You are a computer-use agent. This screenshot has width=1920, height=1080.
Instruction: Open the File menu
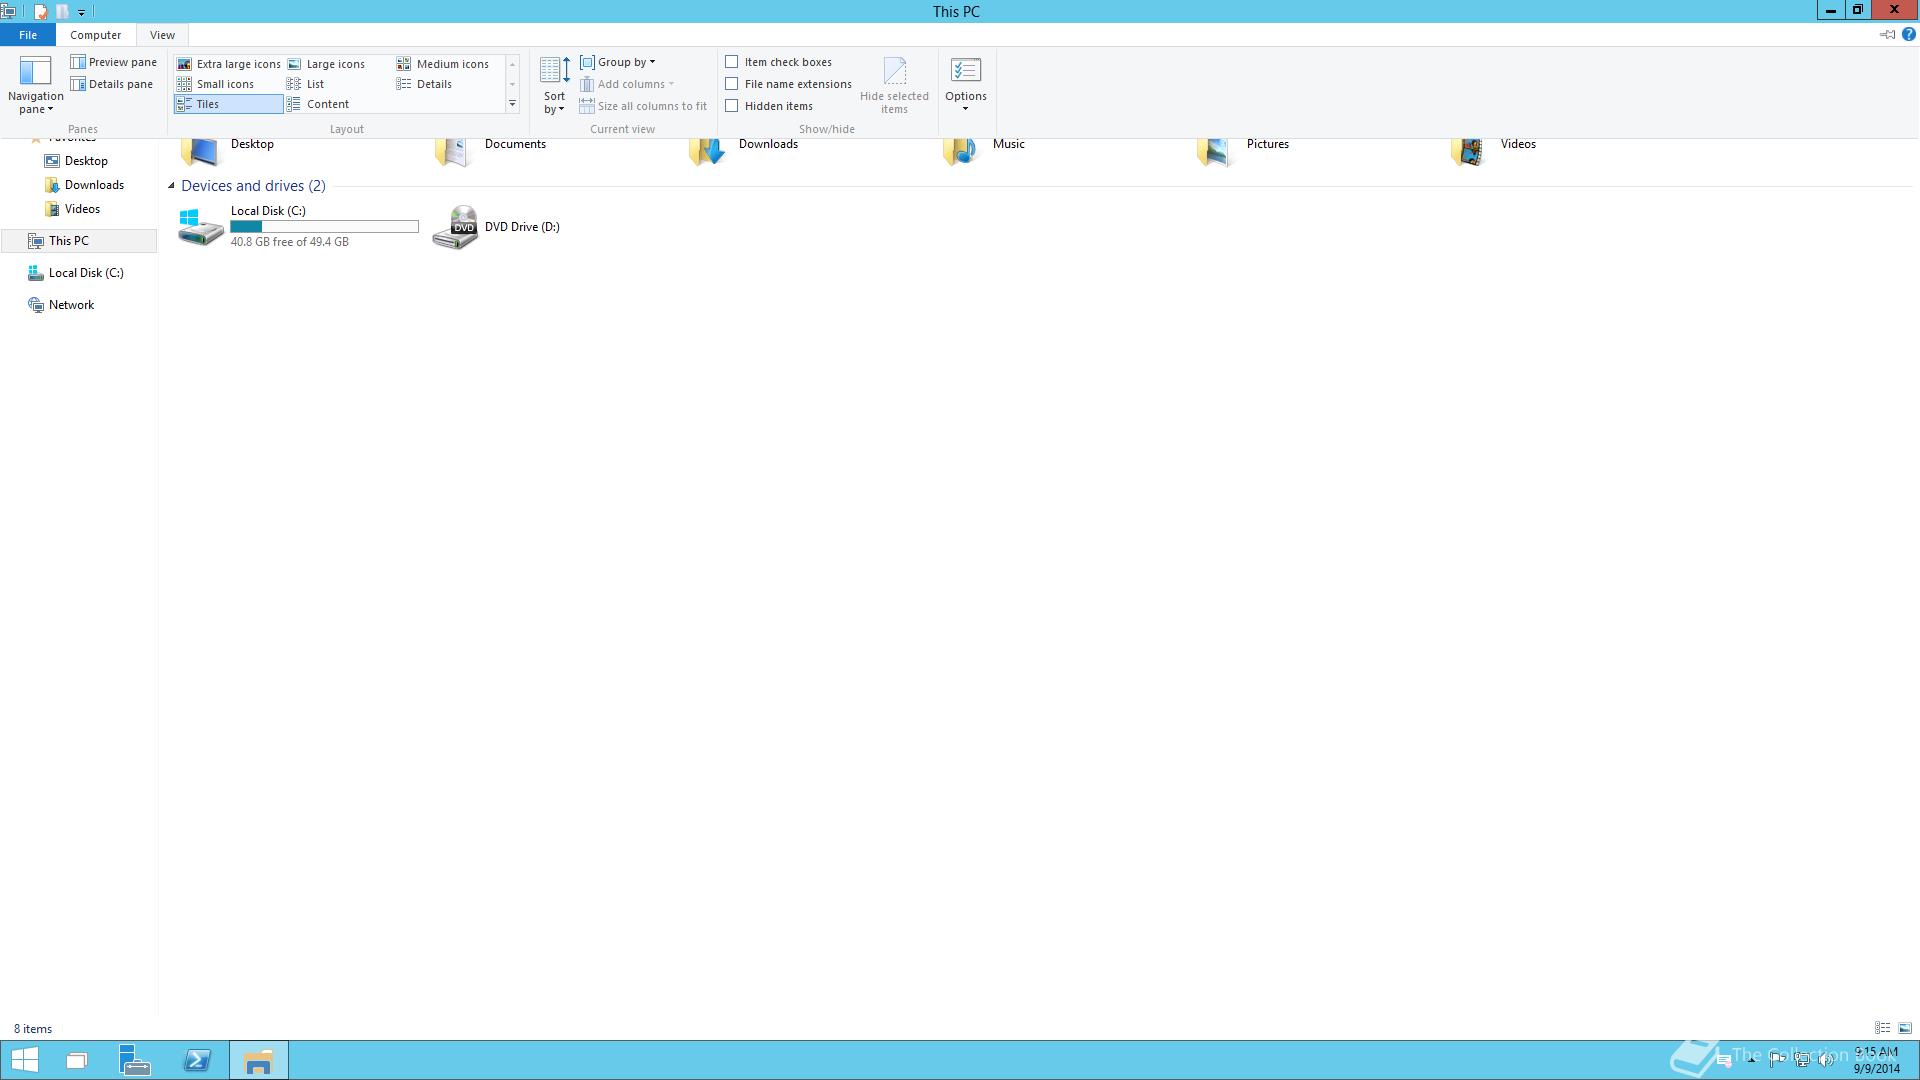point(28,35)
